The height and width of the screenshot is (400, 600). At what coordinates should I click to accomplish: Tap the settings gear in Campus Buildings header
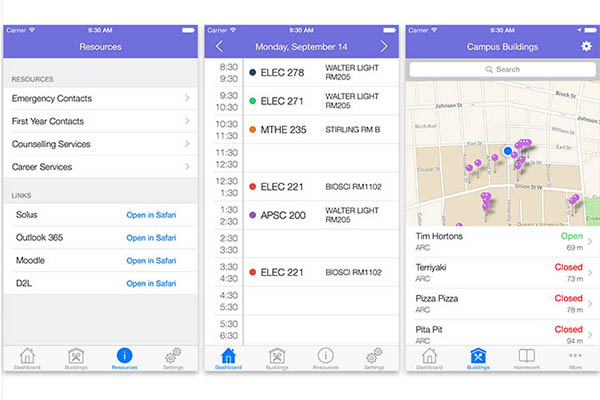586,47
